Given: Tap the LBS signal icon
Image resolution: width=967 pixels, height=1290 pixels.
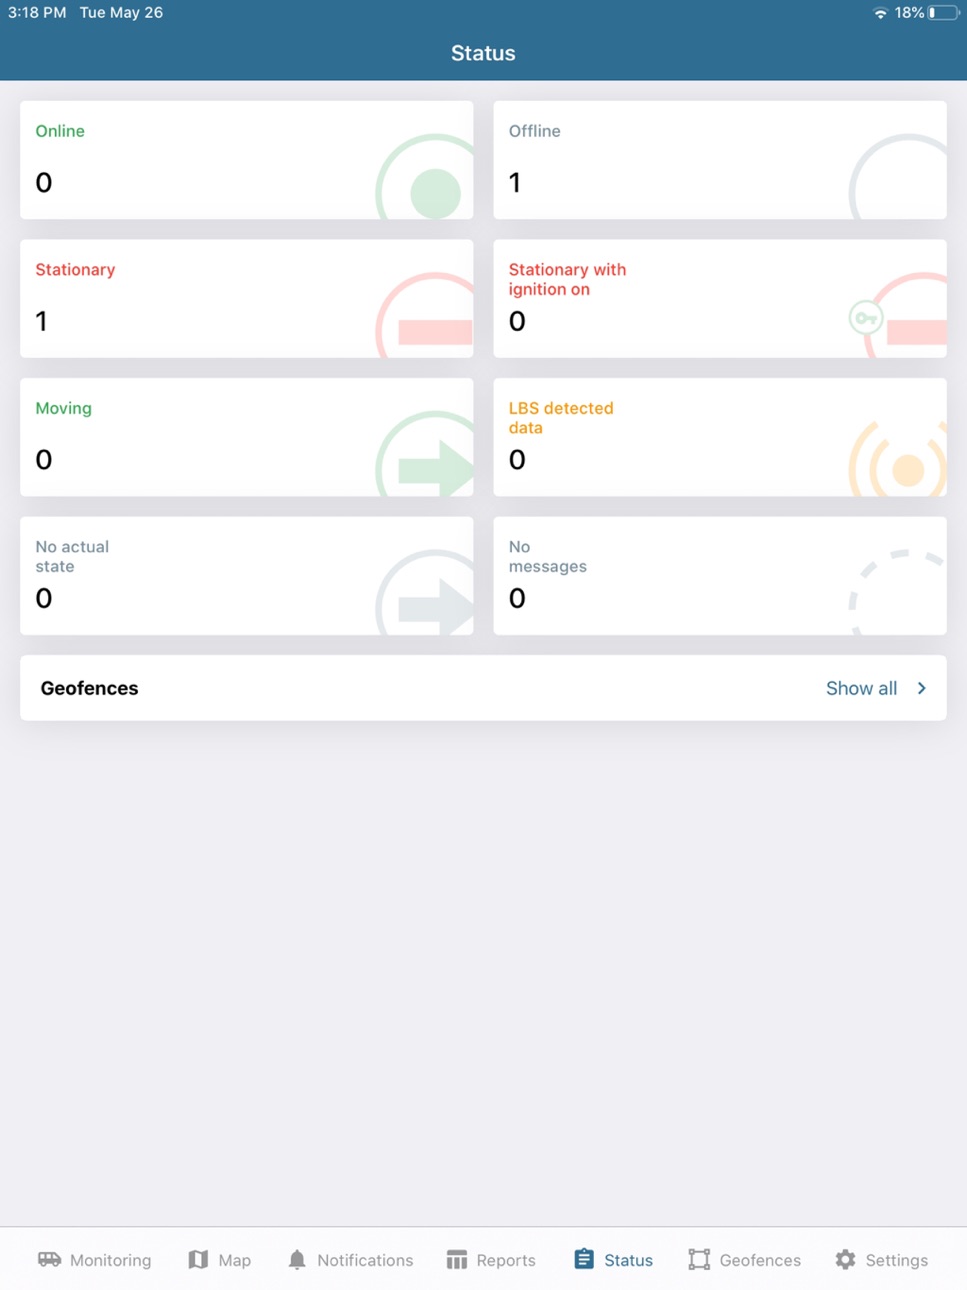Looking at the screenshot, I should (898, 463).
